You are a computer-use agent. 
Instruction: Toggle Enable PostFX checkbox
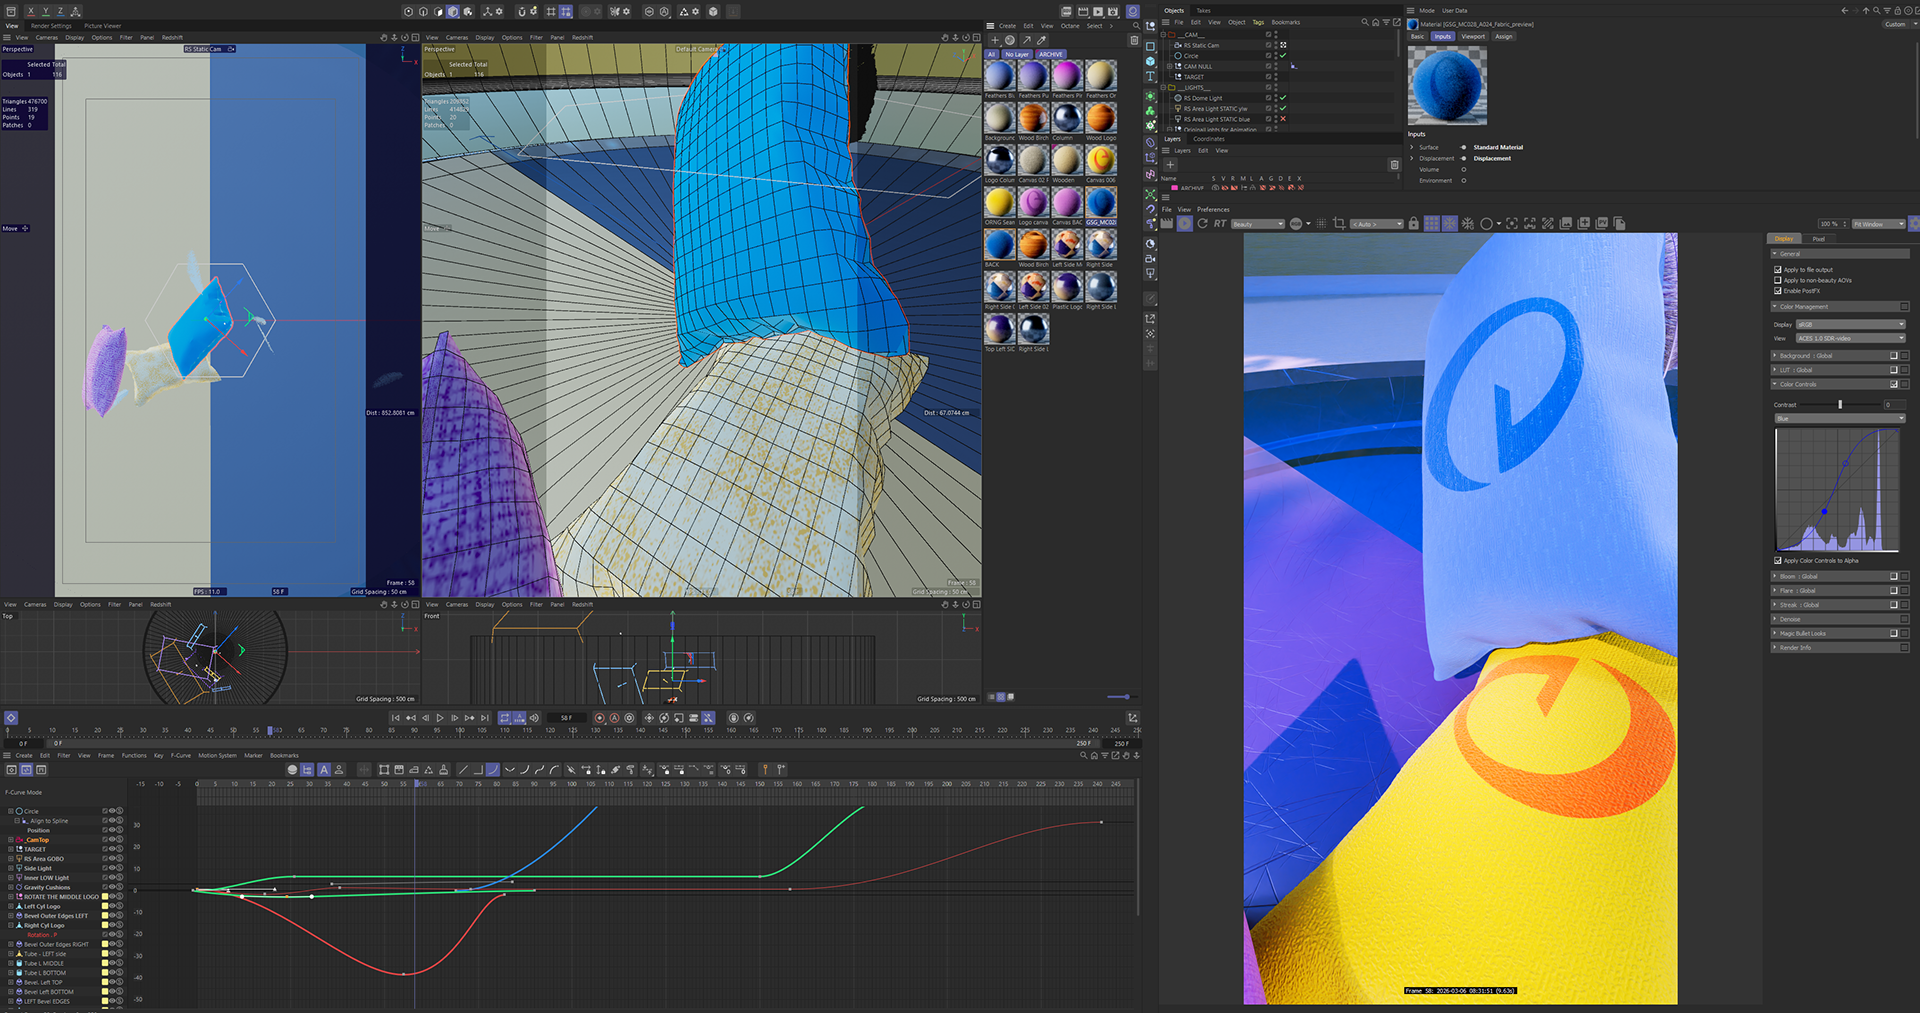coord(1777,291)
